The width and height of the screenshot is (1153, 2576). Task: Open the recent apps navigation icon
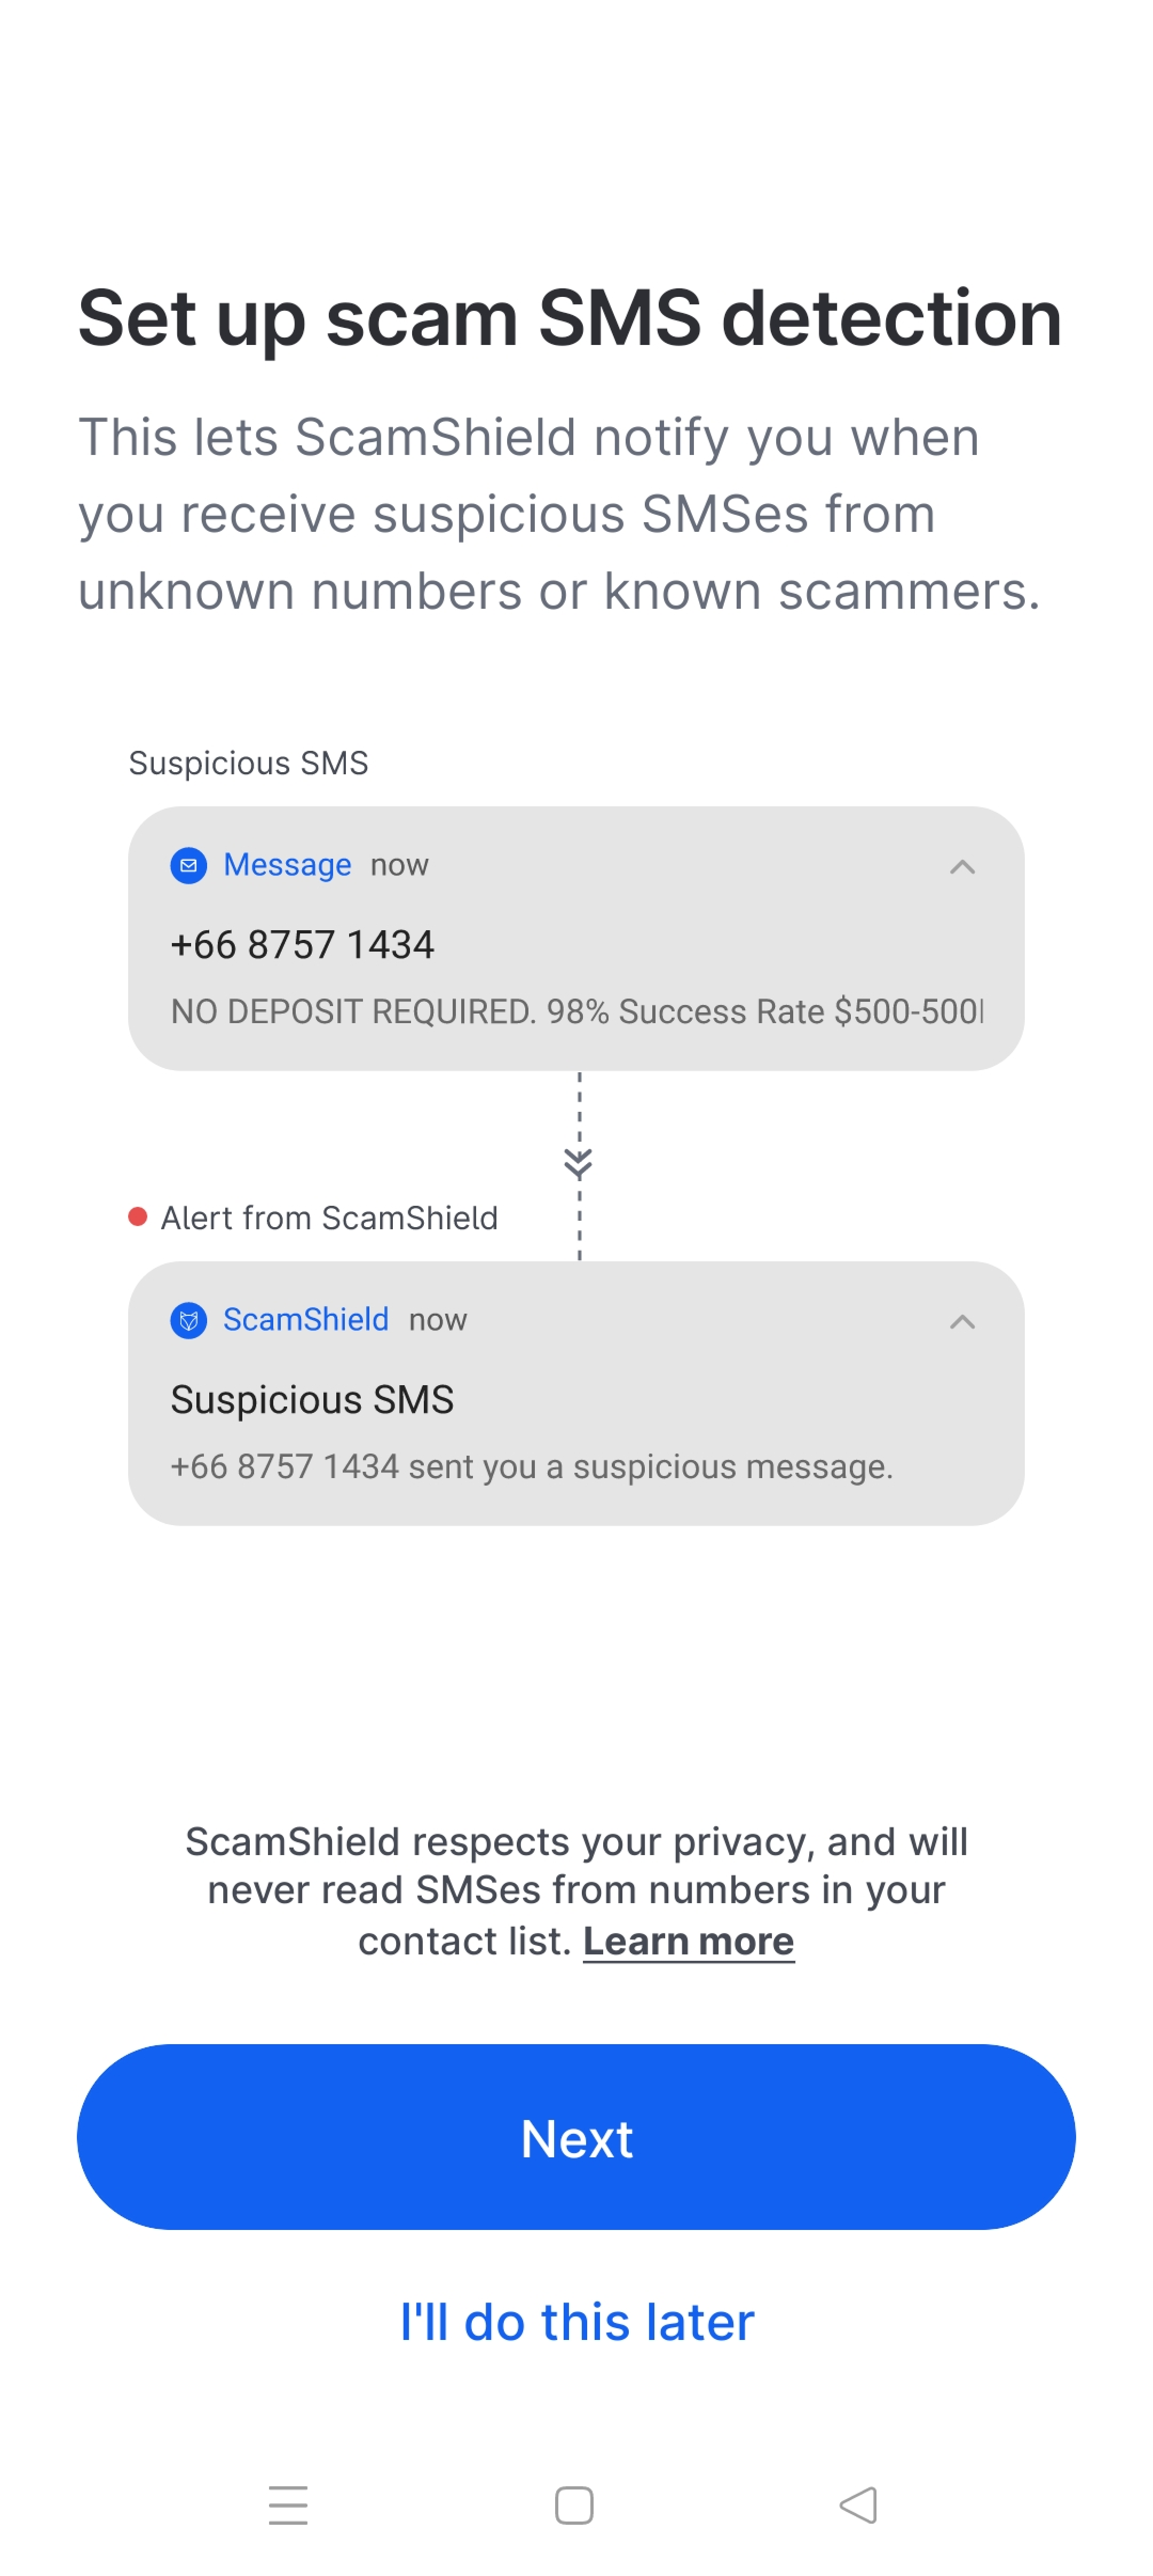point(288,2504)
